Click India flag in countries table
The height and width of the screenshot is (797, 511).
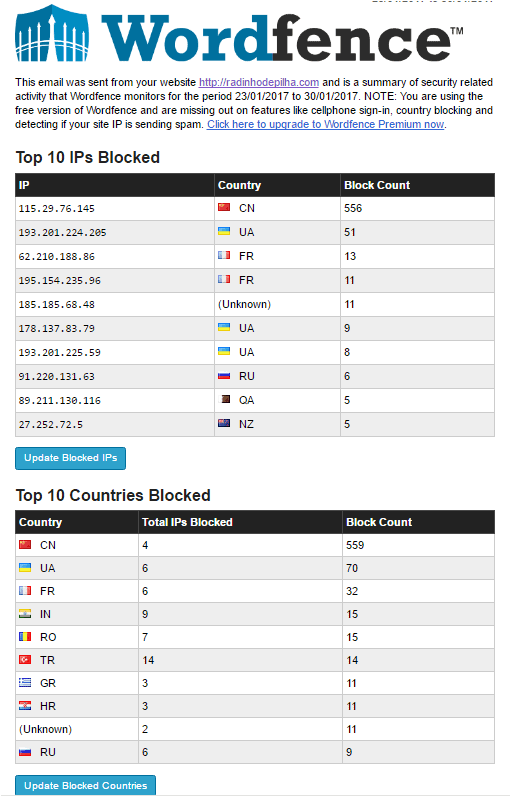pyautogui.click(x=25, y=614)
